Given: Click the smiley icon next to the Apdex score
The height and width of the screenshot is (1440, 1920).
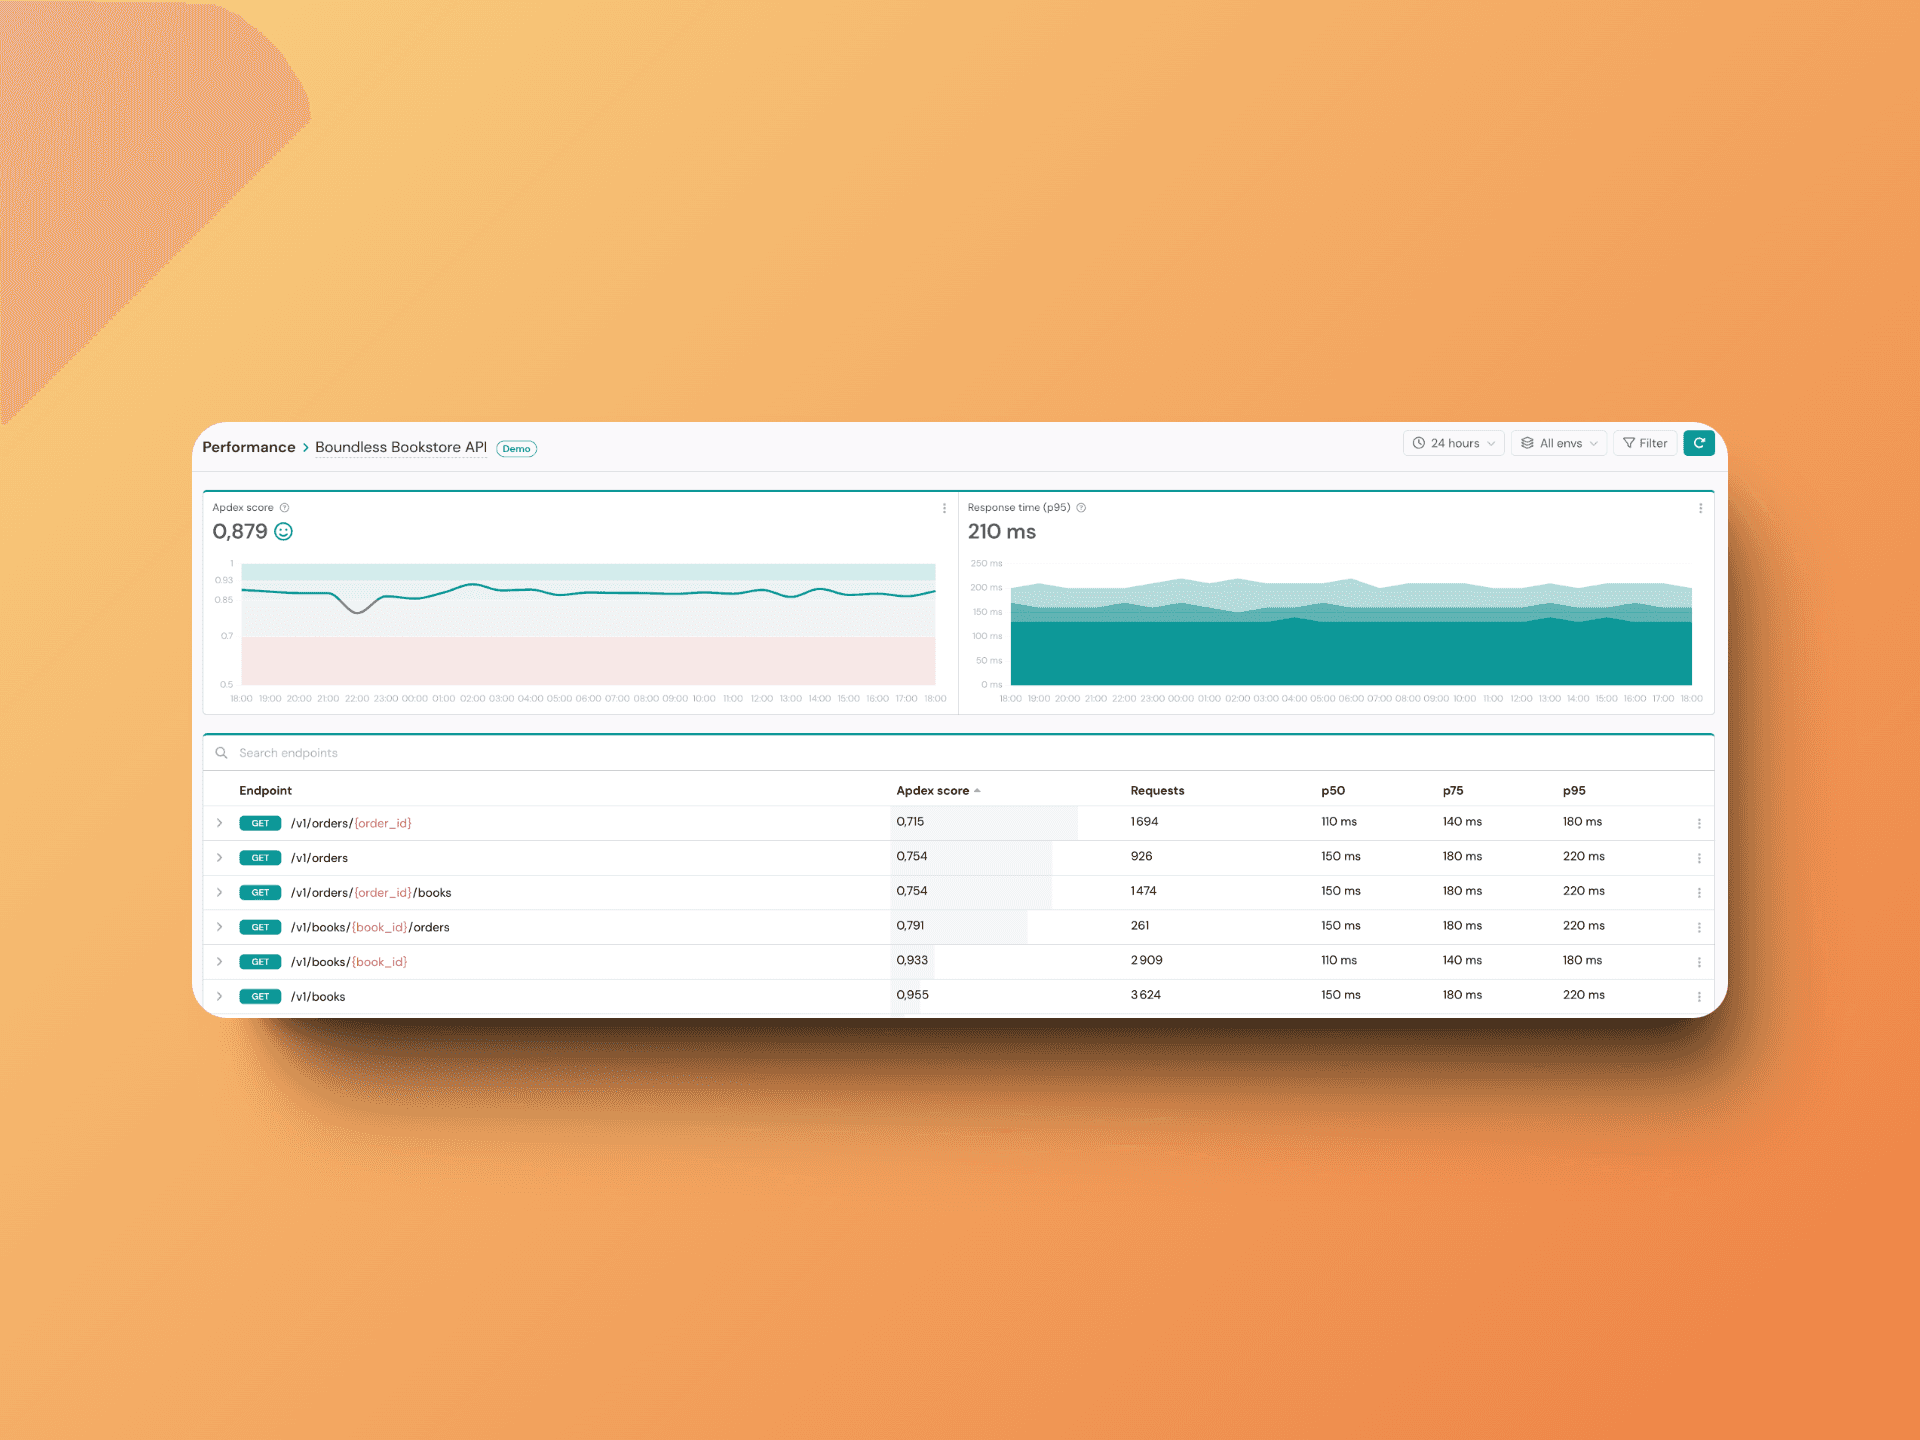Looking at the screenshot, I should tap(283, 531).
